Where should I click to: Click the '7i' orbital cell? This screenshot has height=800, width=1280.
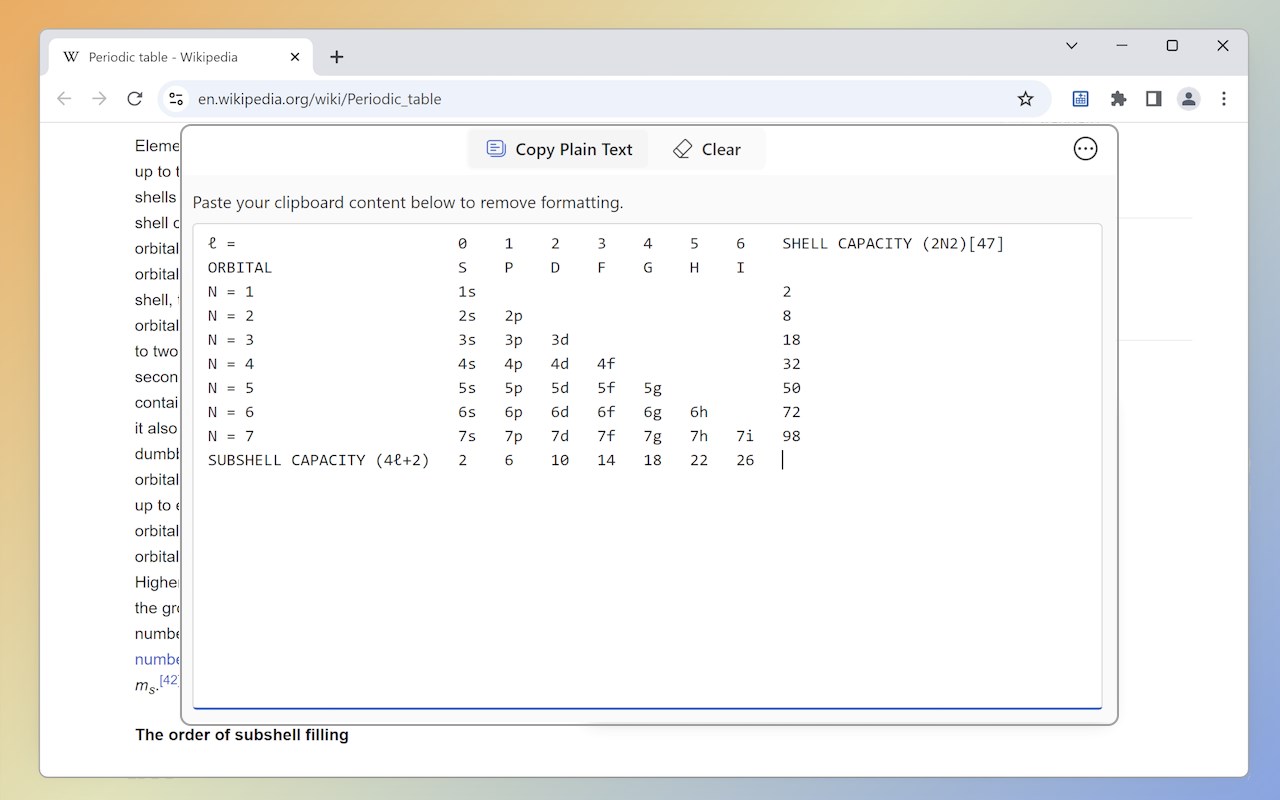[x=745, y=435]
